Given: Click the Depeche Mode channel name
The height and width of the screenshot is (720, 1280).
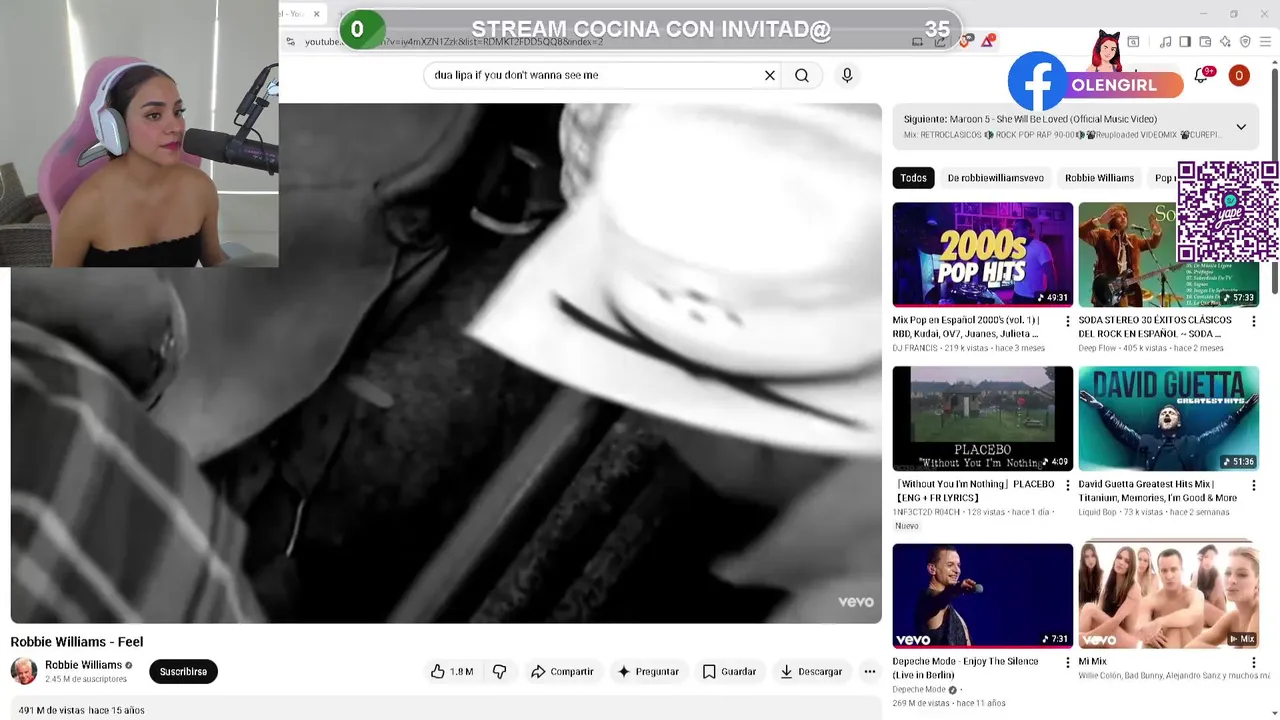Looking at the screenshot, I should coord(919,690).
